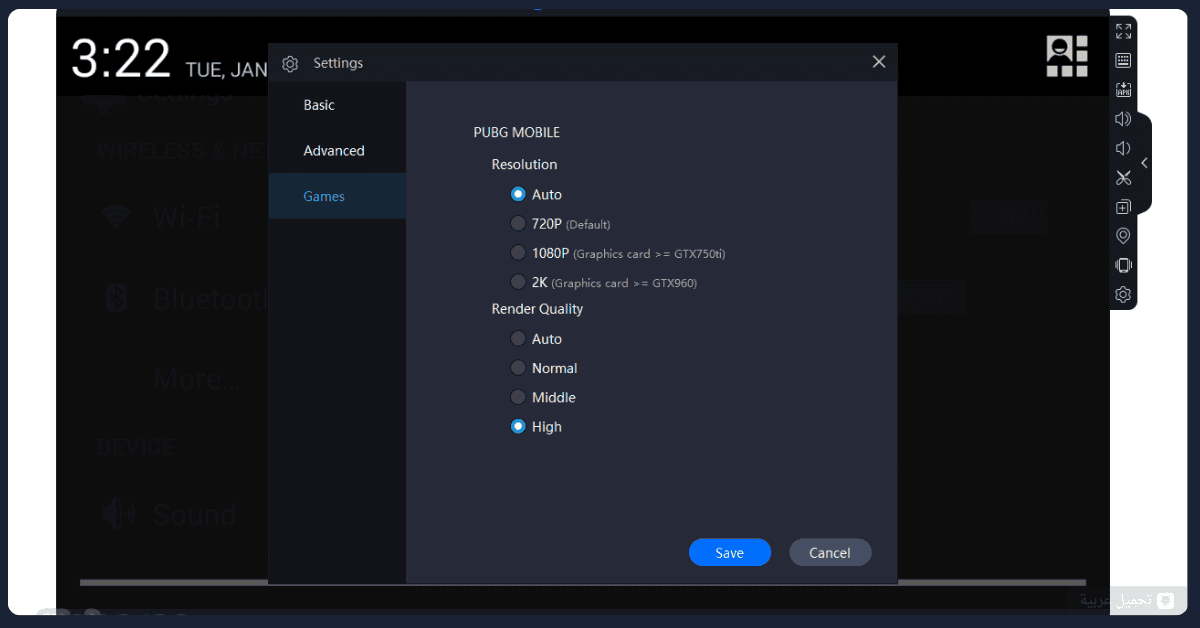Select Auto render quality
Image resolution: width=1200 pixels, height=628 pixels.
[x=536, y=339]
